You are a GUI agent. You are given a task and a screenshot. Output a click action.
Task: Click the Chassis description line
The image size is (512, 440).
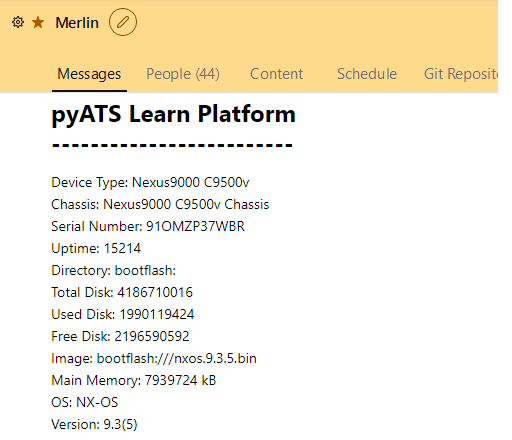pos(160,204)
